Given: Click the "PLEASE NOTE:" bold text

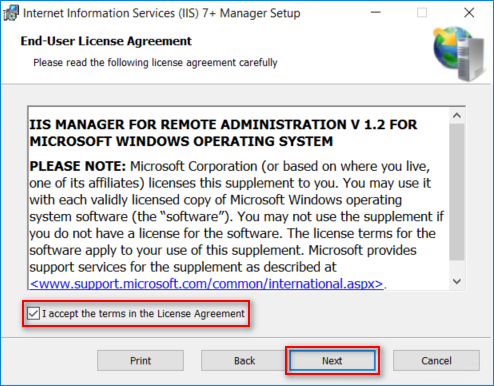Looking at the screenshot, I should [x=78, y=166].
